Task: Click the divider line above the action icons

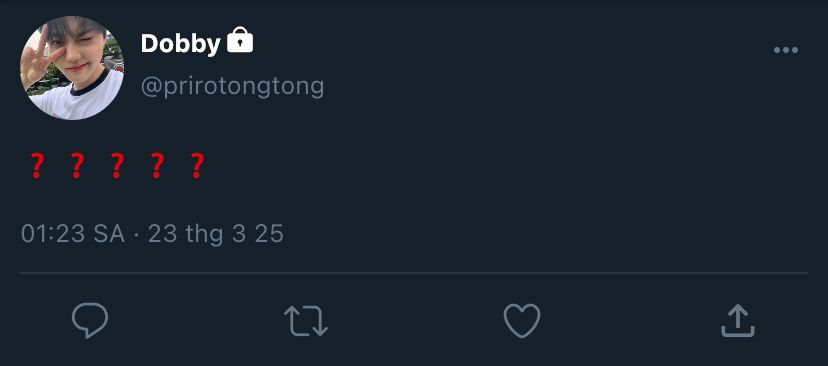Action: [414, 273]
